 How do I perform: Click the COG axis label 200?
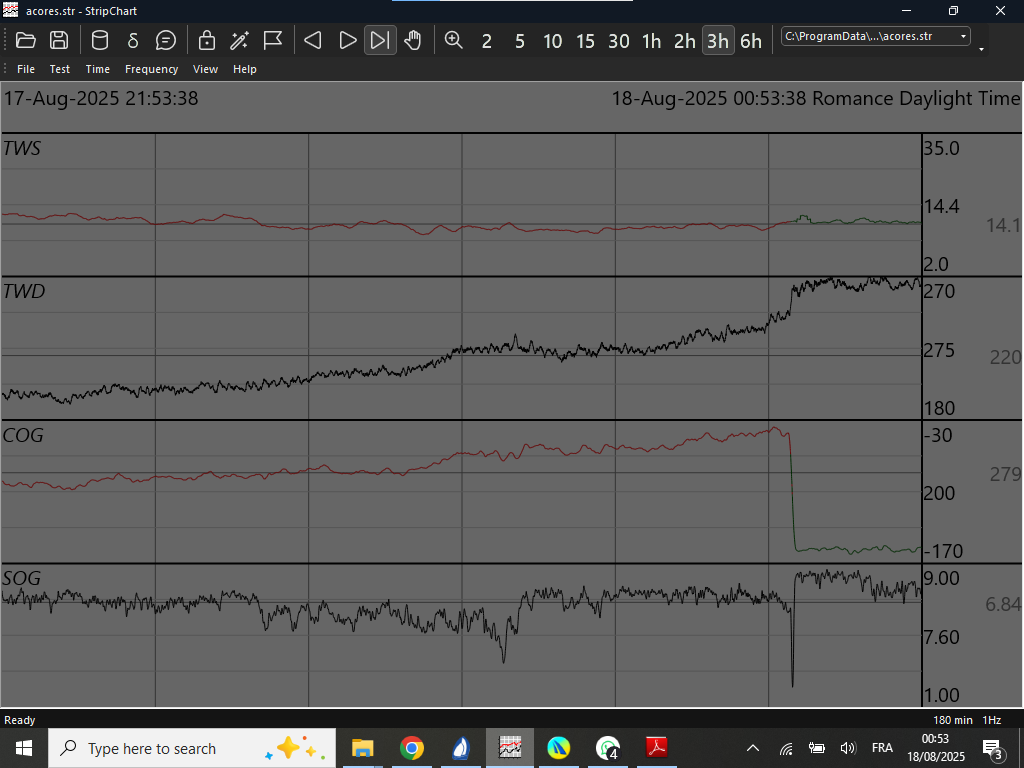(x=939, y=493)
